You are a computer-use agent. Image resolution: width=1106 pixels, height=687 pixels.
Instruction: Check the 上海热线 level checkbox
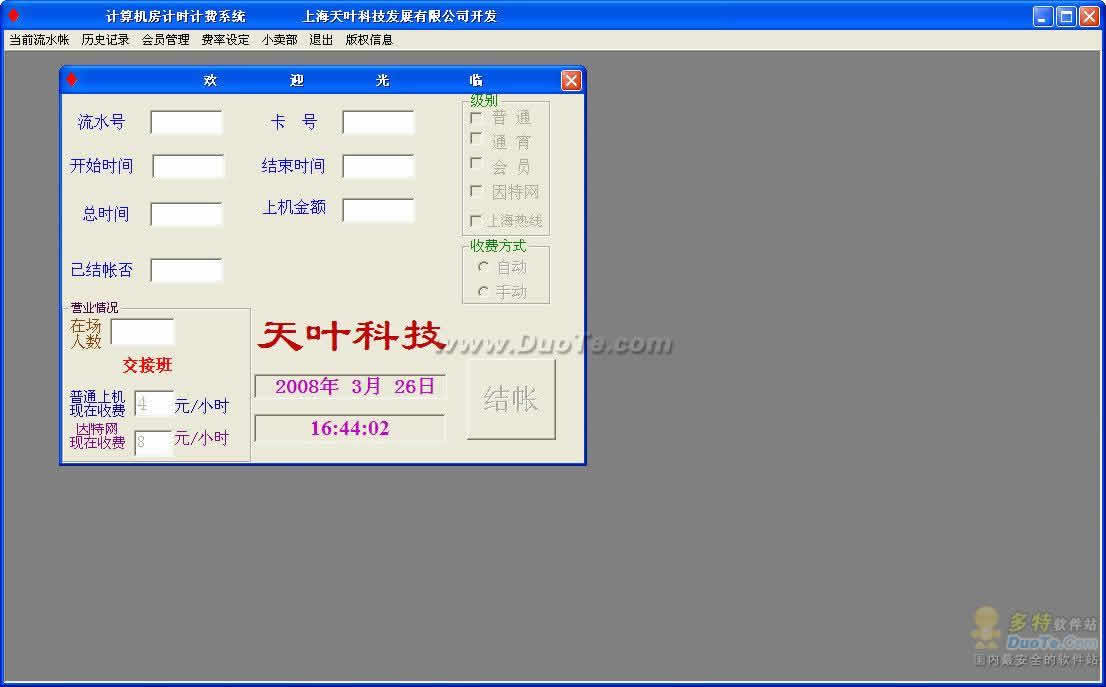pyautogui.click(x=476, y=220)
